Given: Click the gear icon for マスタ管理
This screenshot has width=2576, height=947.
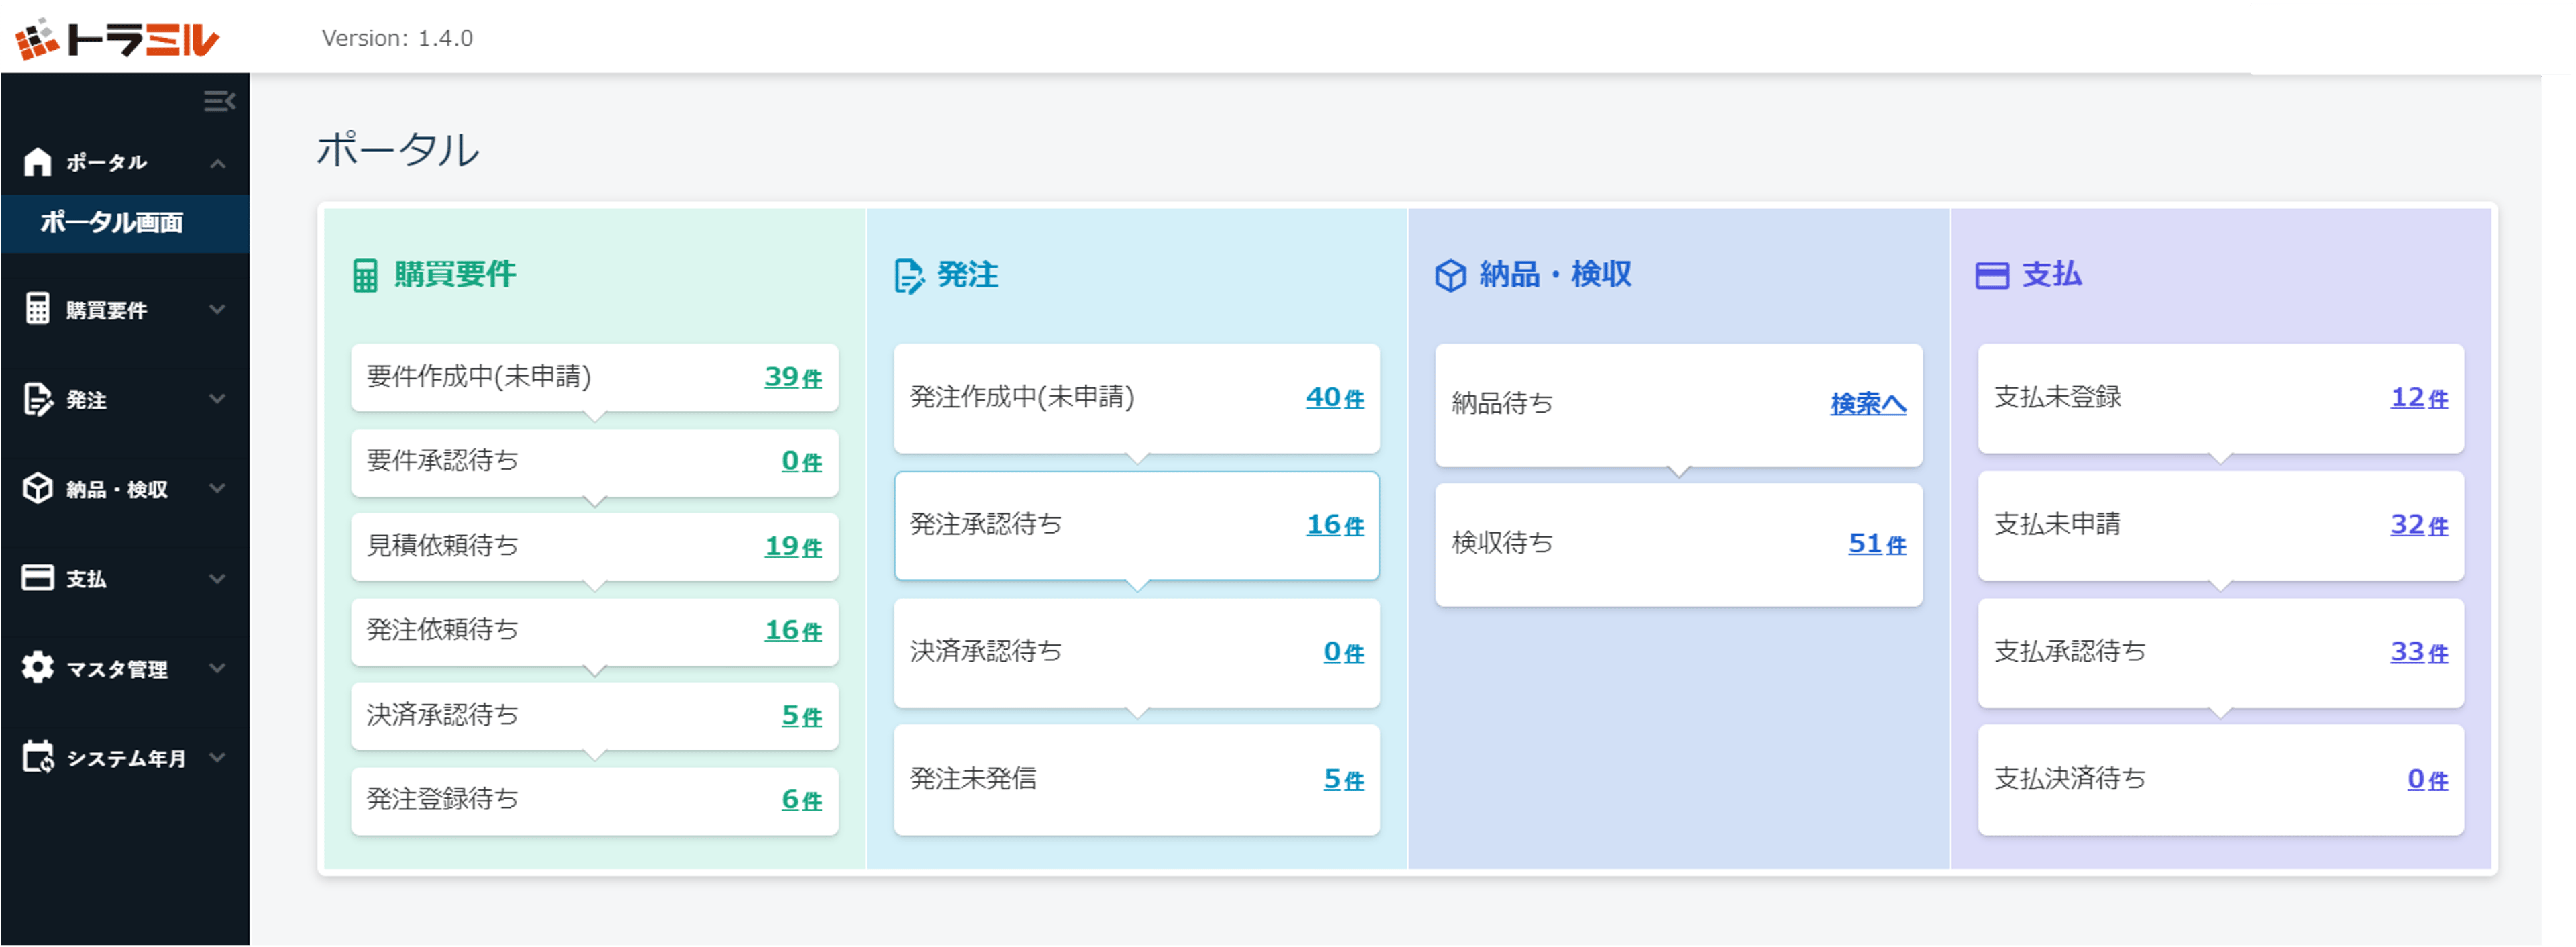Looking at the screenshot, I should (38, 667).
